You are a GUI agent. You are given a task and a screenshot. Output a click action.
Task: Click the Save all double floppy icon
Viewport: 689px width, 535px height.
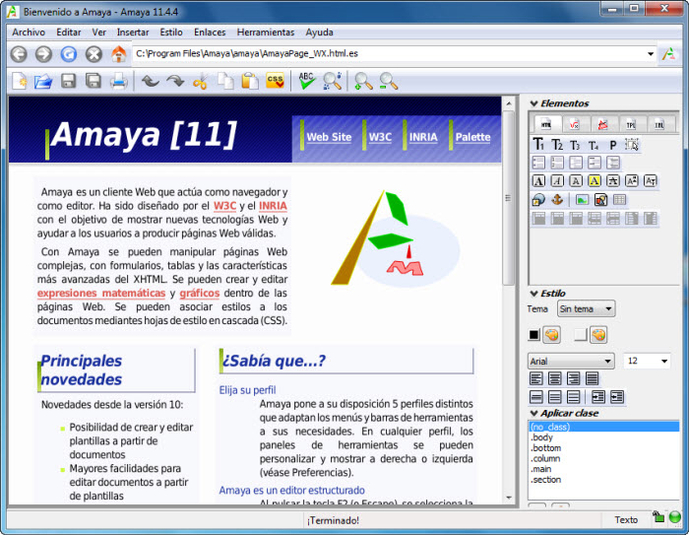[93, 81]
